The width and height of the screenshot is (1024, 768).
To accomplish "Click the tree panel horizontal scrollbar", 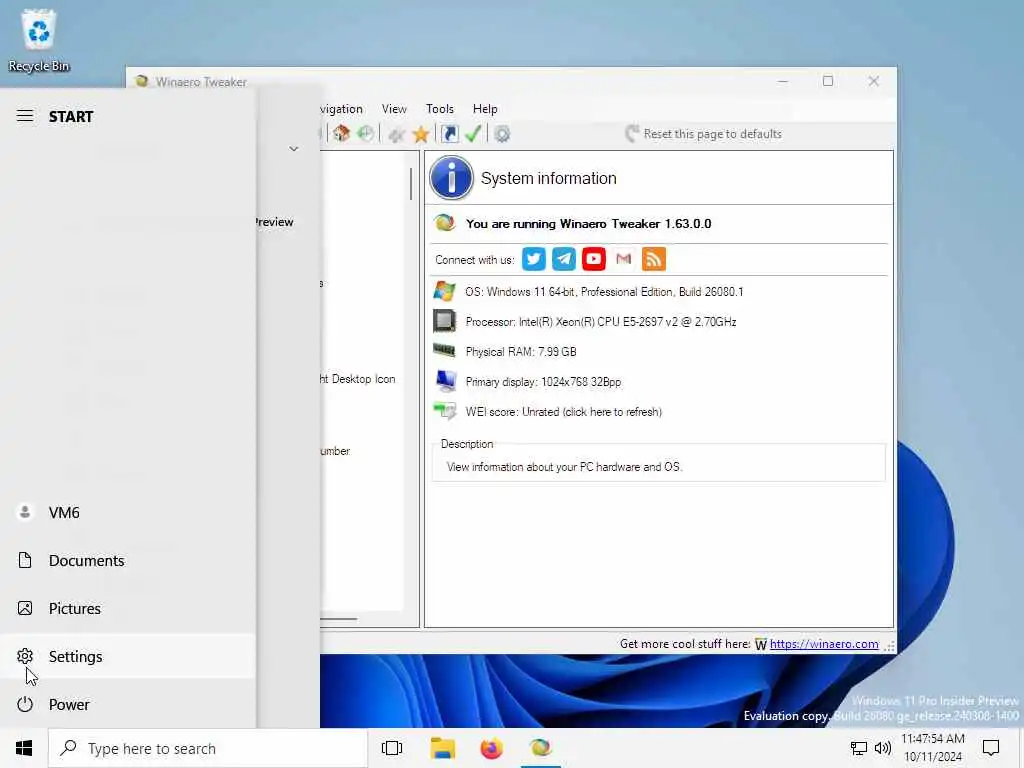I will click(x=338, y=618).
